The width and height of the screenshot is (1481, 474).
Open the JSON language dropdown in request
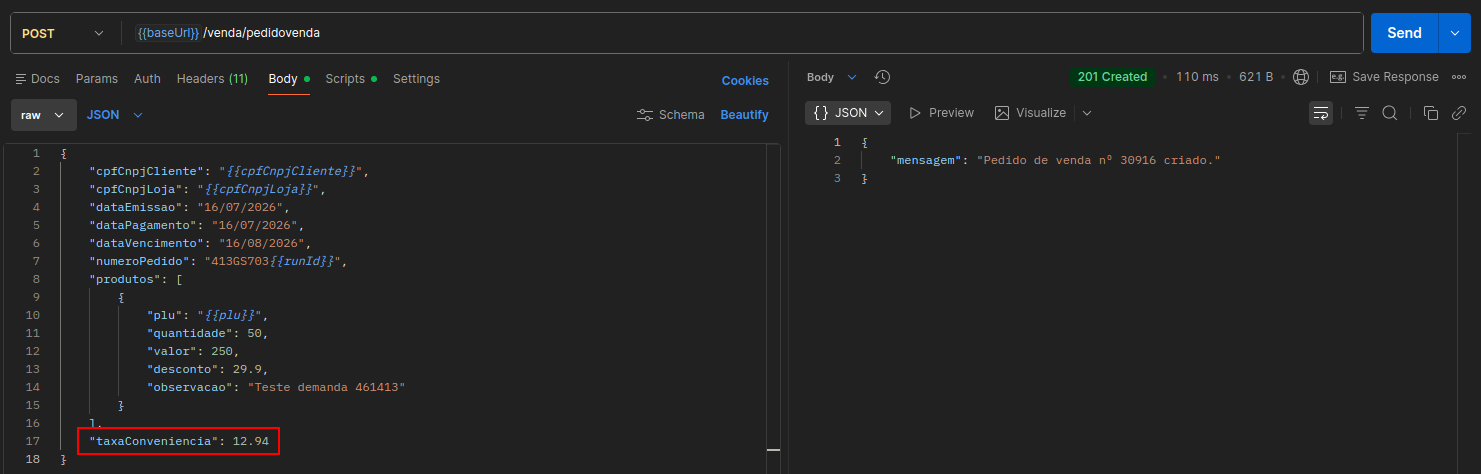click(x=115, y=115)
